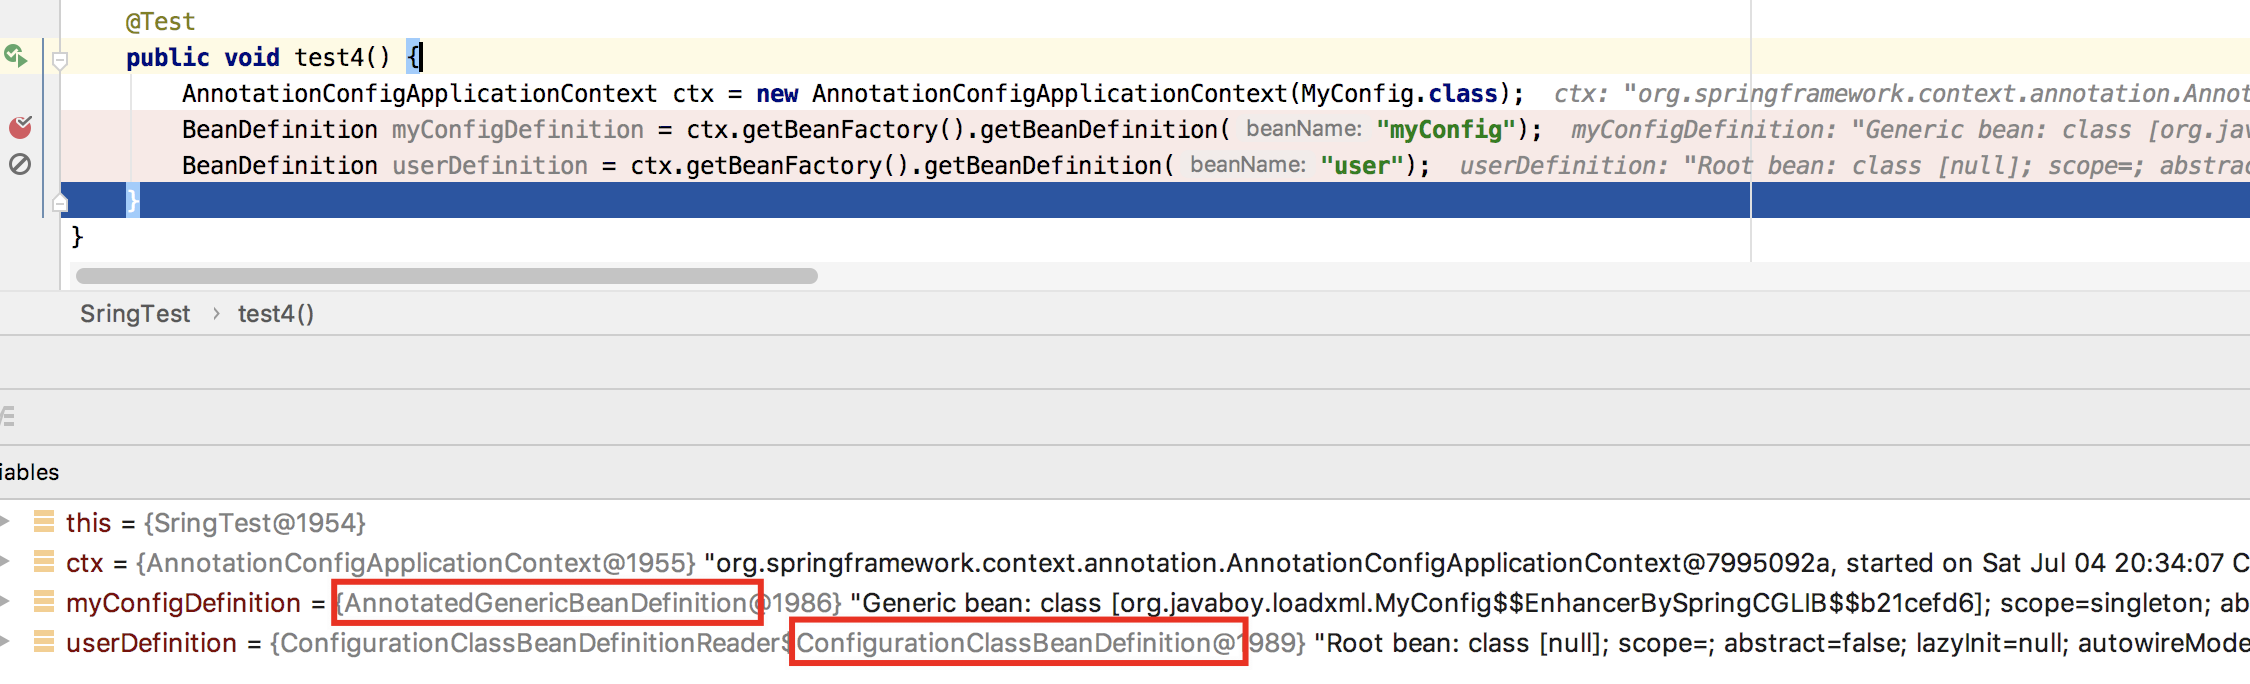
Task: Click the red verified breakpoint icon
Action: pos(20,128)
